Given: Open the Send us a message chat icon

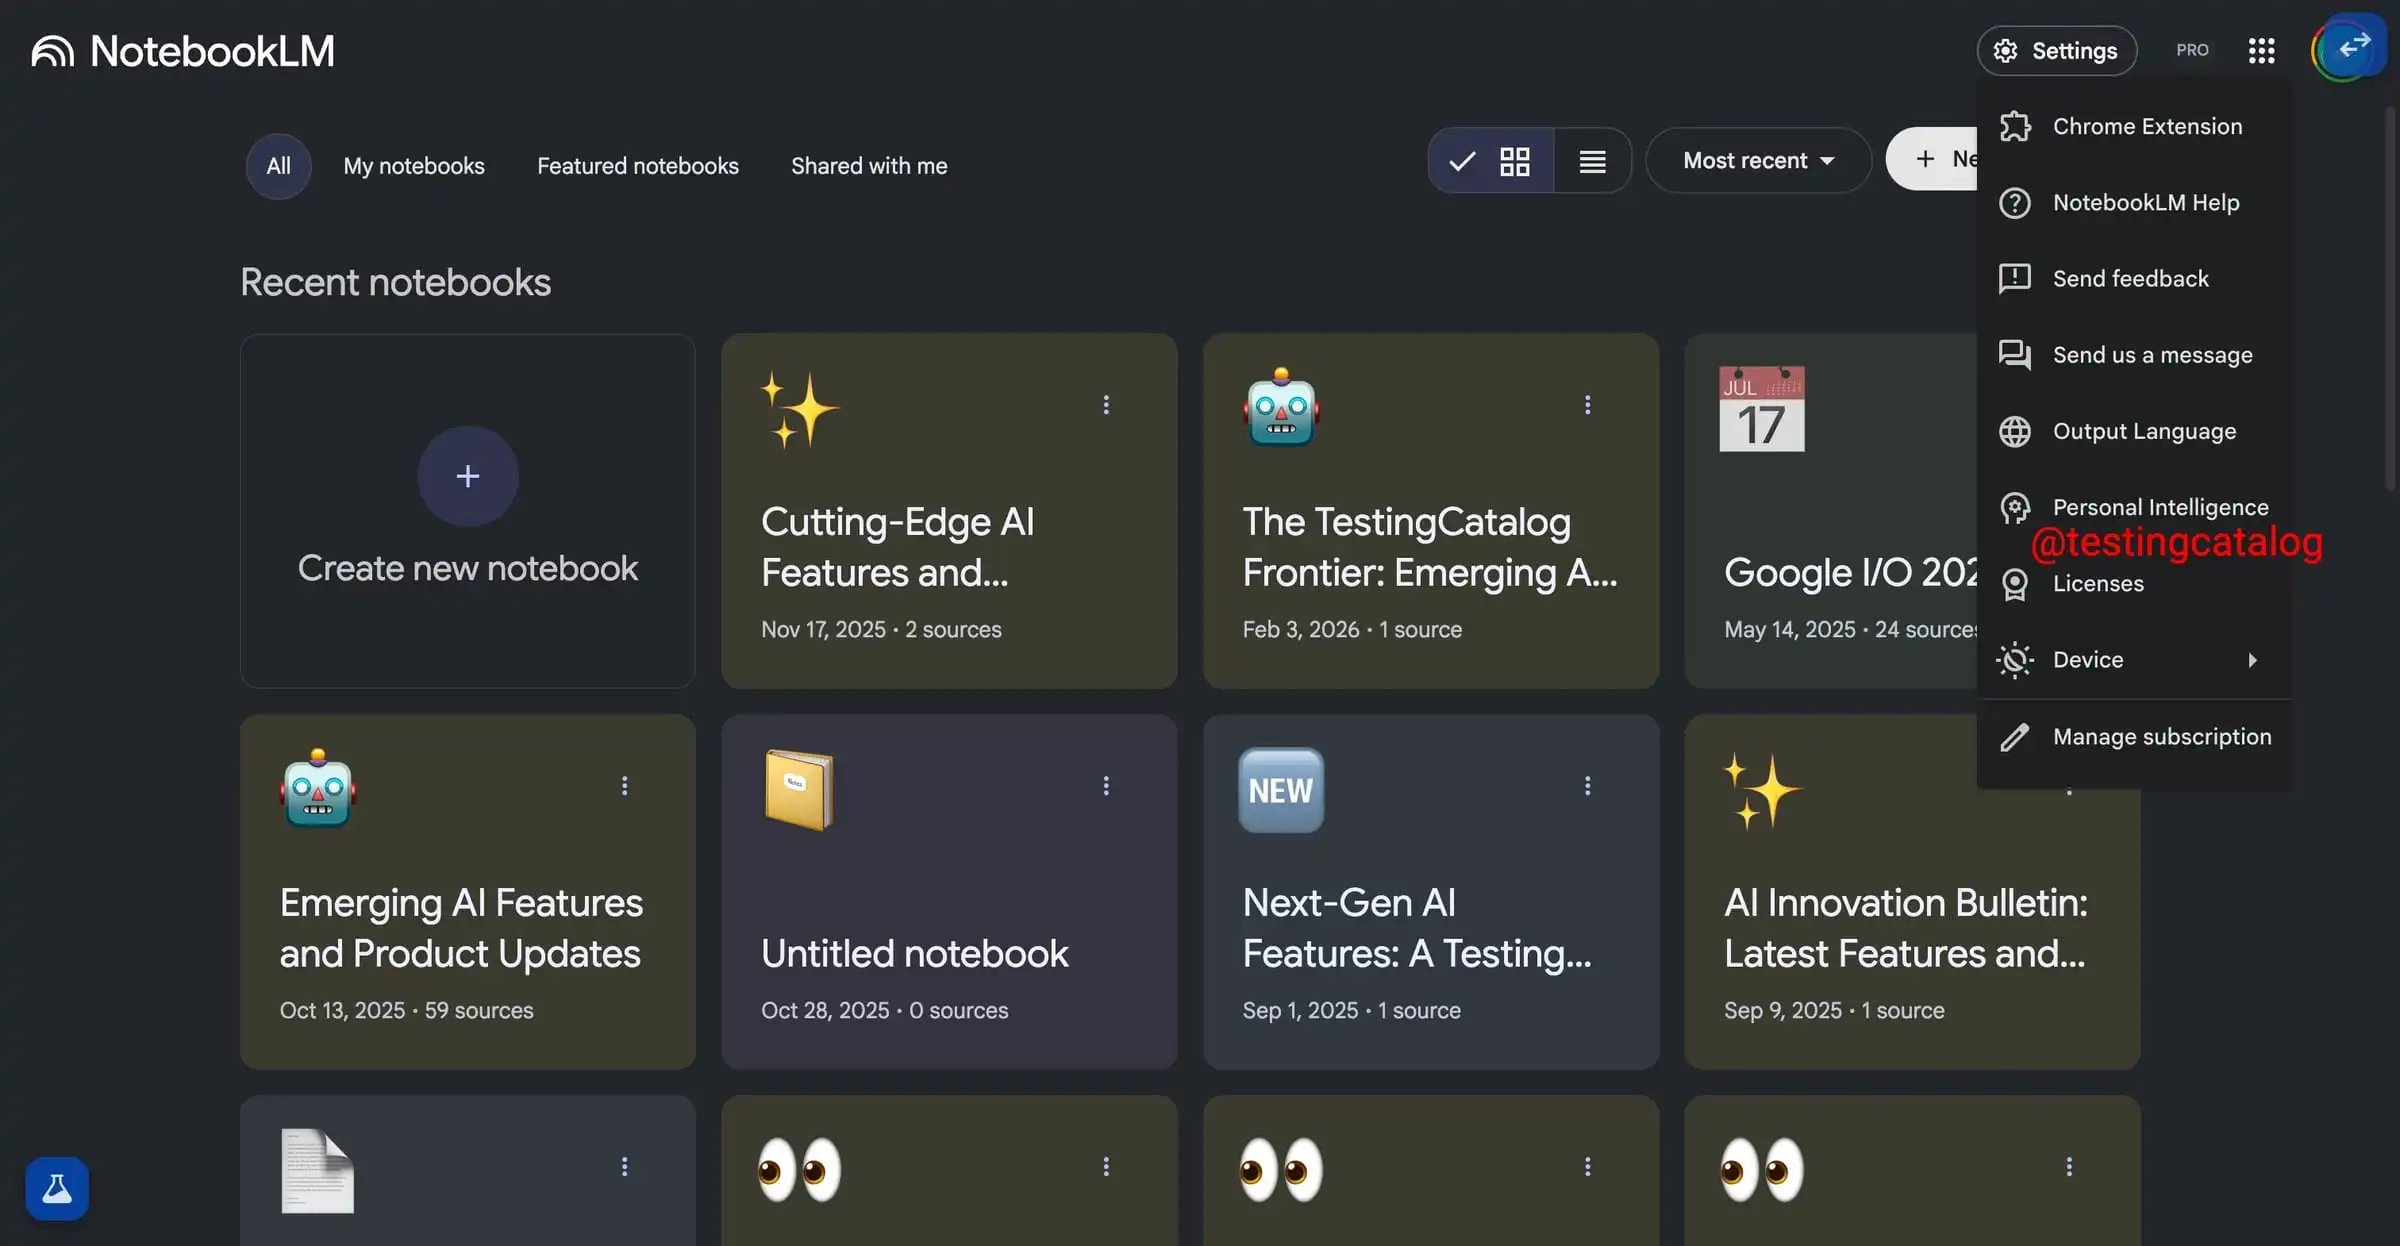Looking at the screenshot, I should tap(2014, 355).
